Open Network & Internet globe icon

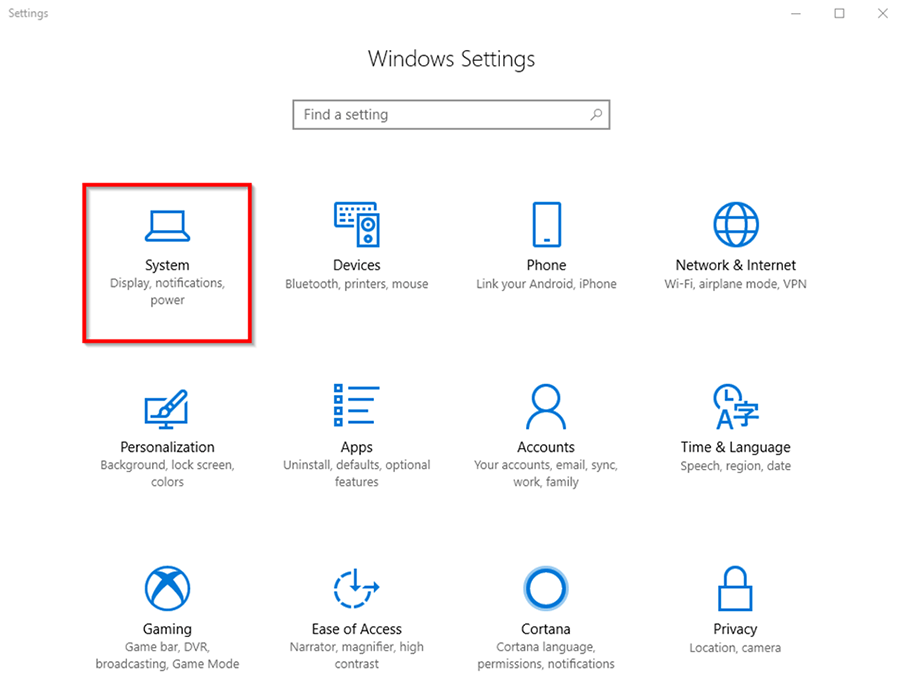pyautogui.click(x=736, y=224)
